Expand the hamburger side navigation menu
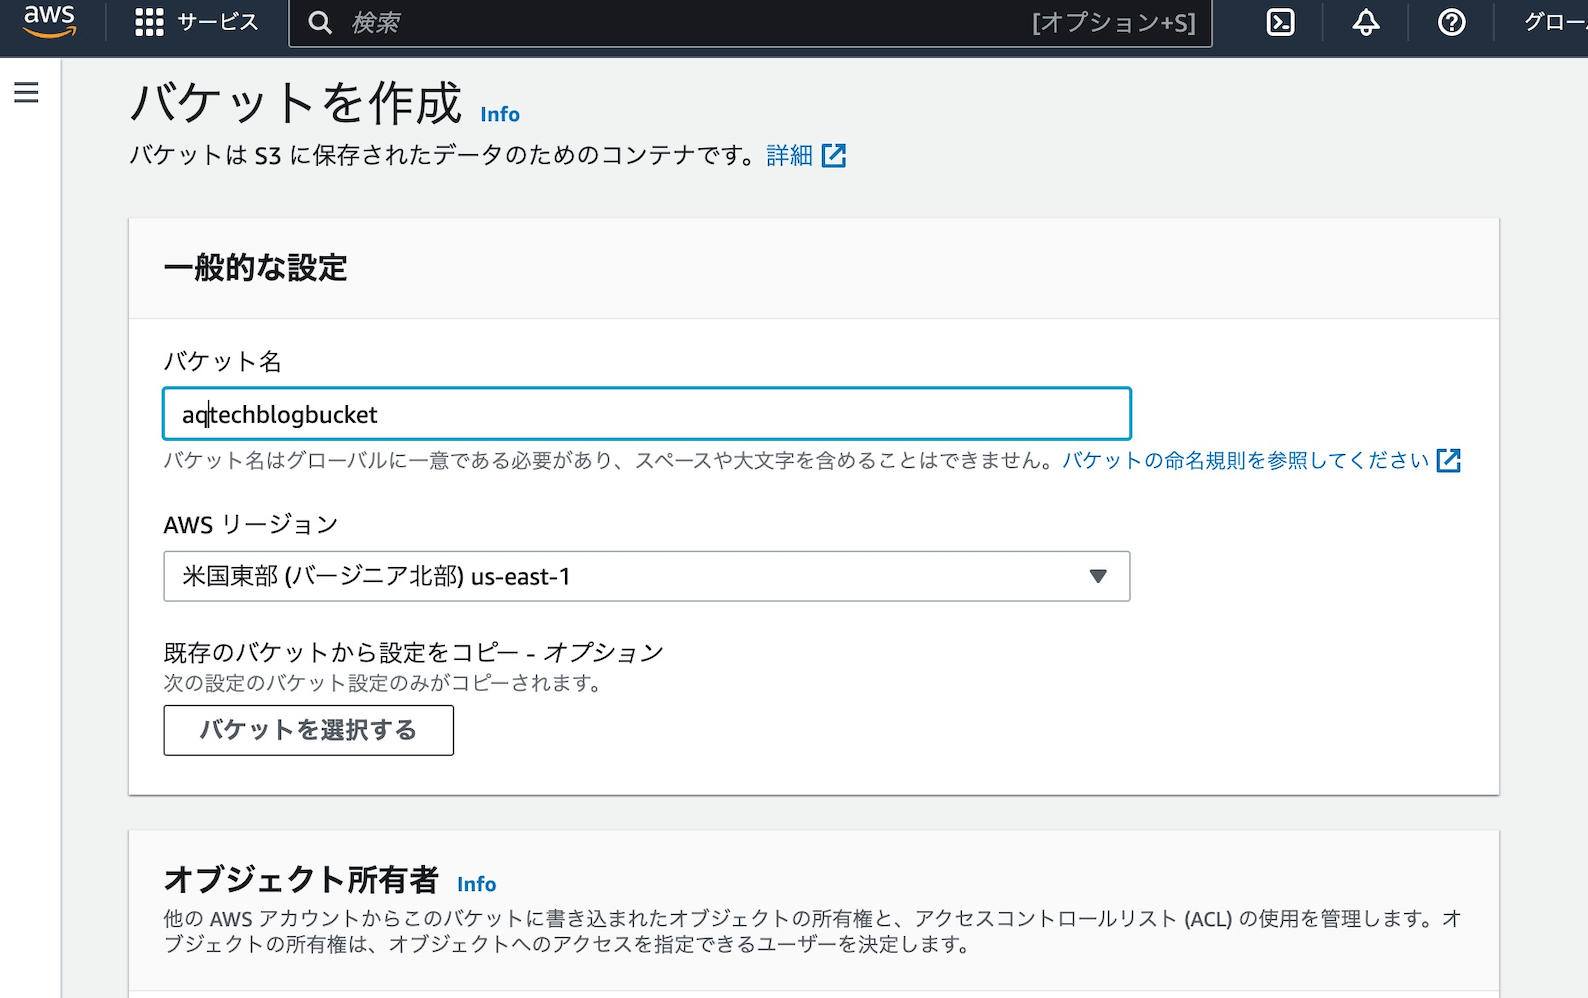The width and height of the screenshot is (1588, 998). tap(27, 93)
